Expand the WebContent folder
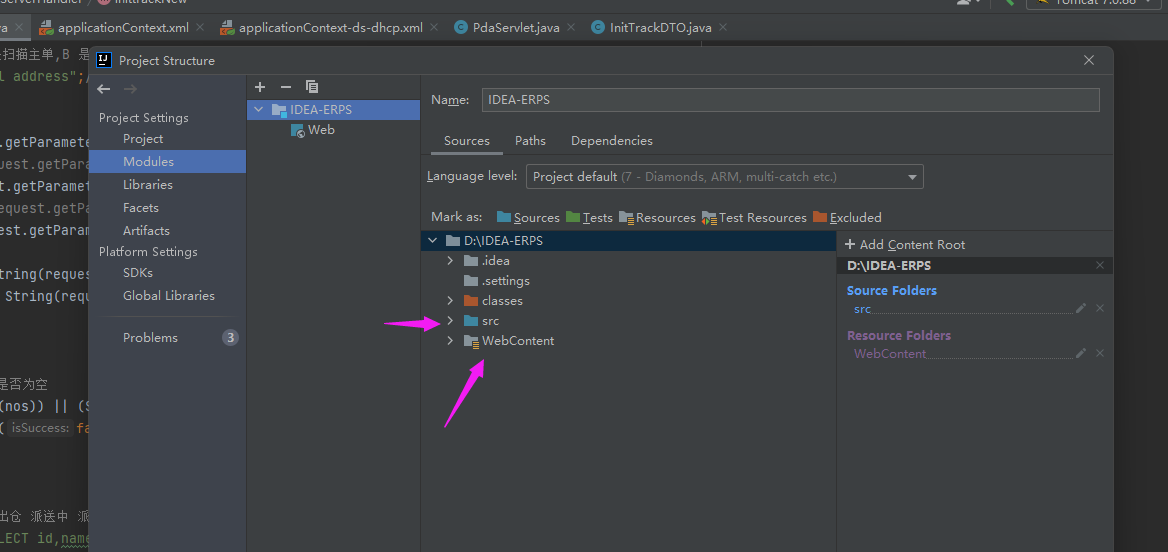Image resolution: width=1168 pixels, height=552 pixels. coord(450,341)
